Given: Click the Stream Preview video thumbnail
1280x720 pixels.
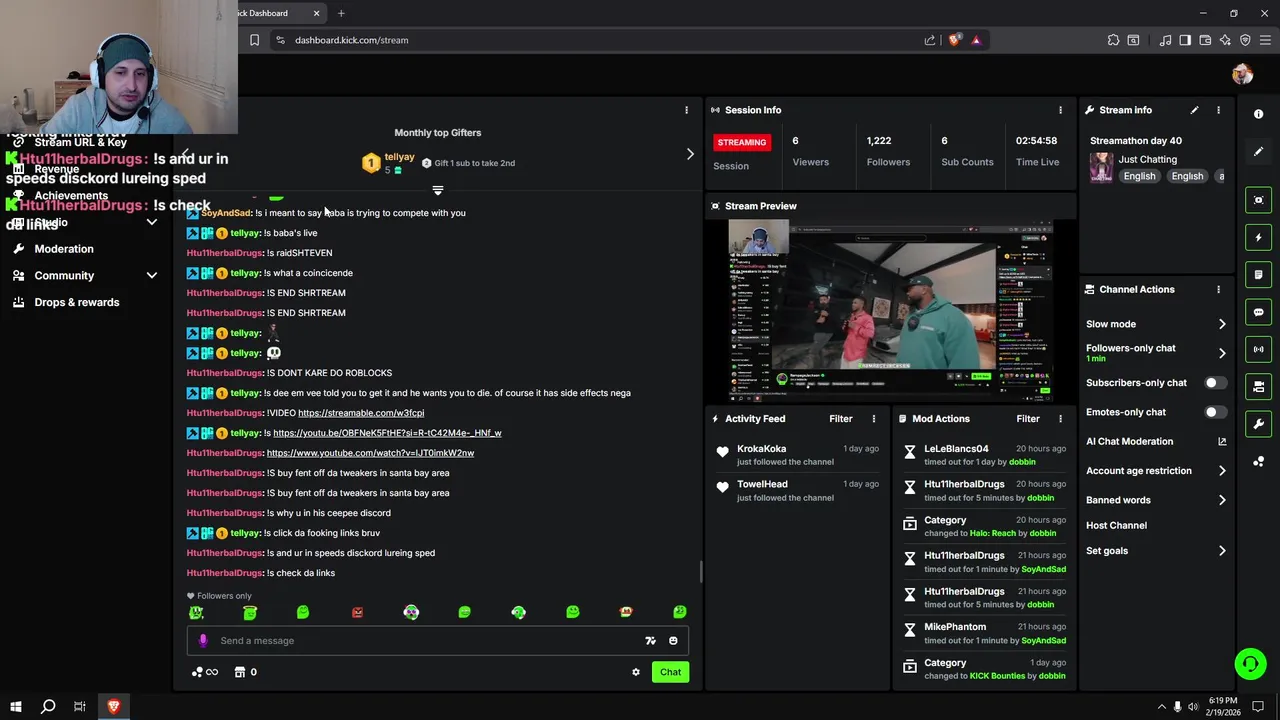Looking at the screenshot, I should tap(891, 309).
